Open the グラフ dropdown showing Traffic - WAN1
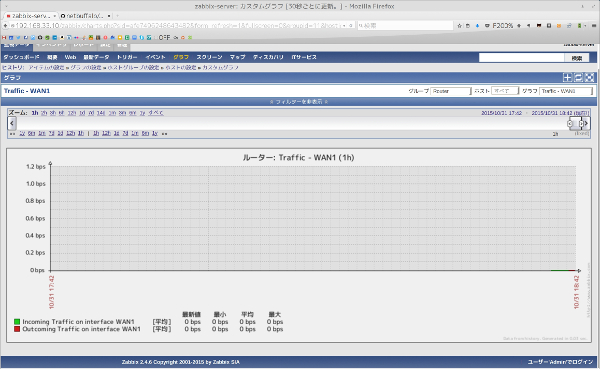 tap(566, 91)
